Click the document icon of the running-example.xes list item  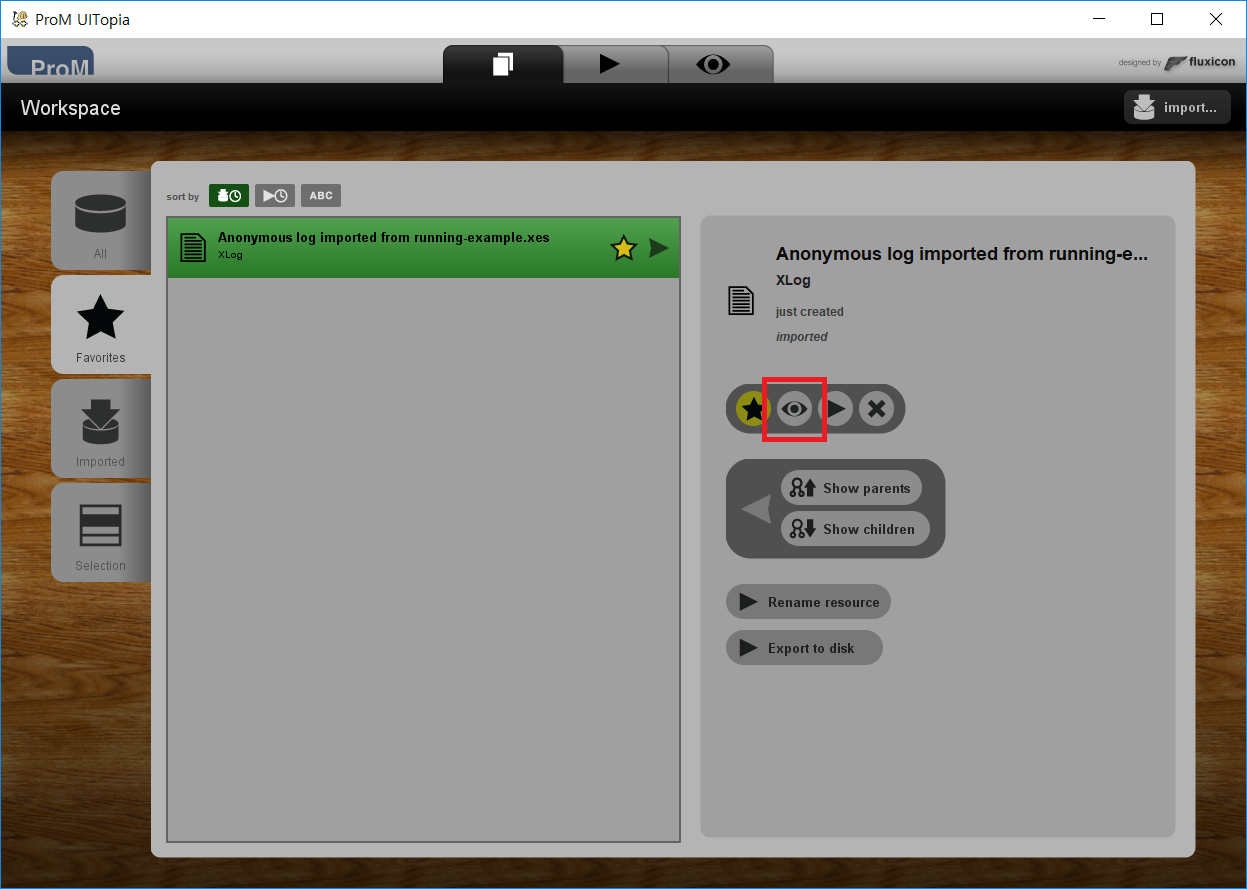tap(192, 247)
